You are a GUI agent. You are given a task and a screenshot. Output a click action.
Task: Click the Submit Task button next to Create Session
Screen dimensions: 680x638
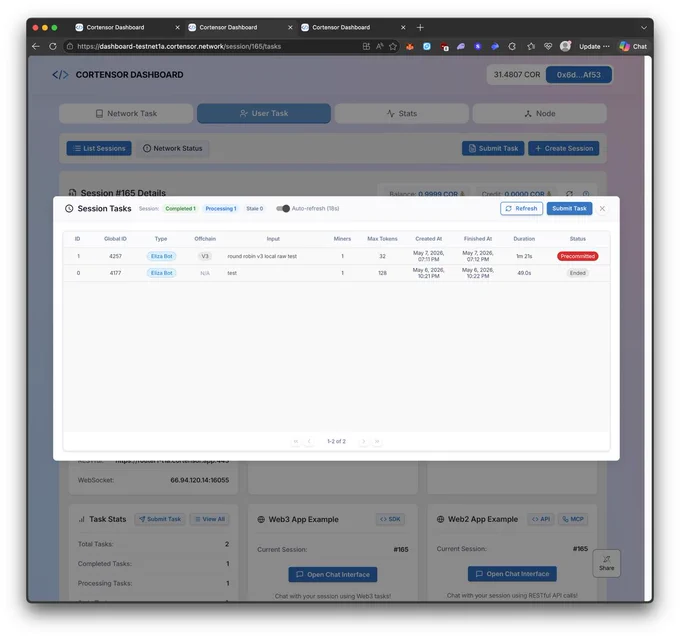pyautogui.click(x=493, y=148)
